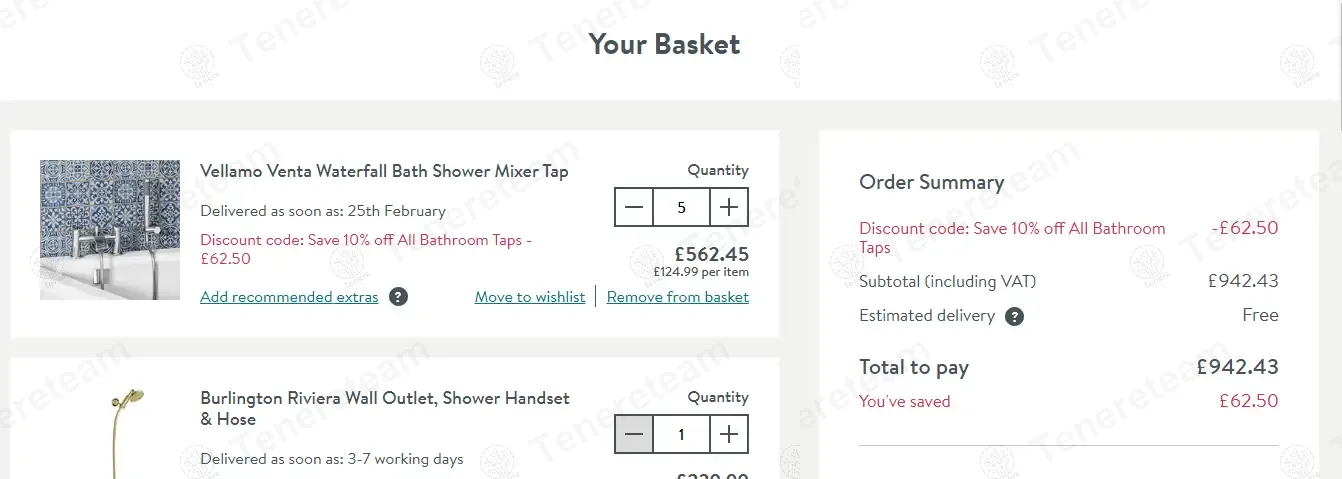Open help icon next to Estimated delivery
Screen dimensions: 1342x479
click(1014, 317)
